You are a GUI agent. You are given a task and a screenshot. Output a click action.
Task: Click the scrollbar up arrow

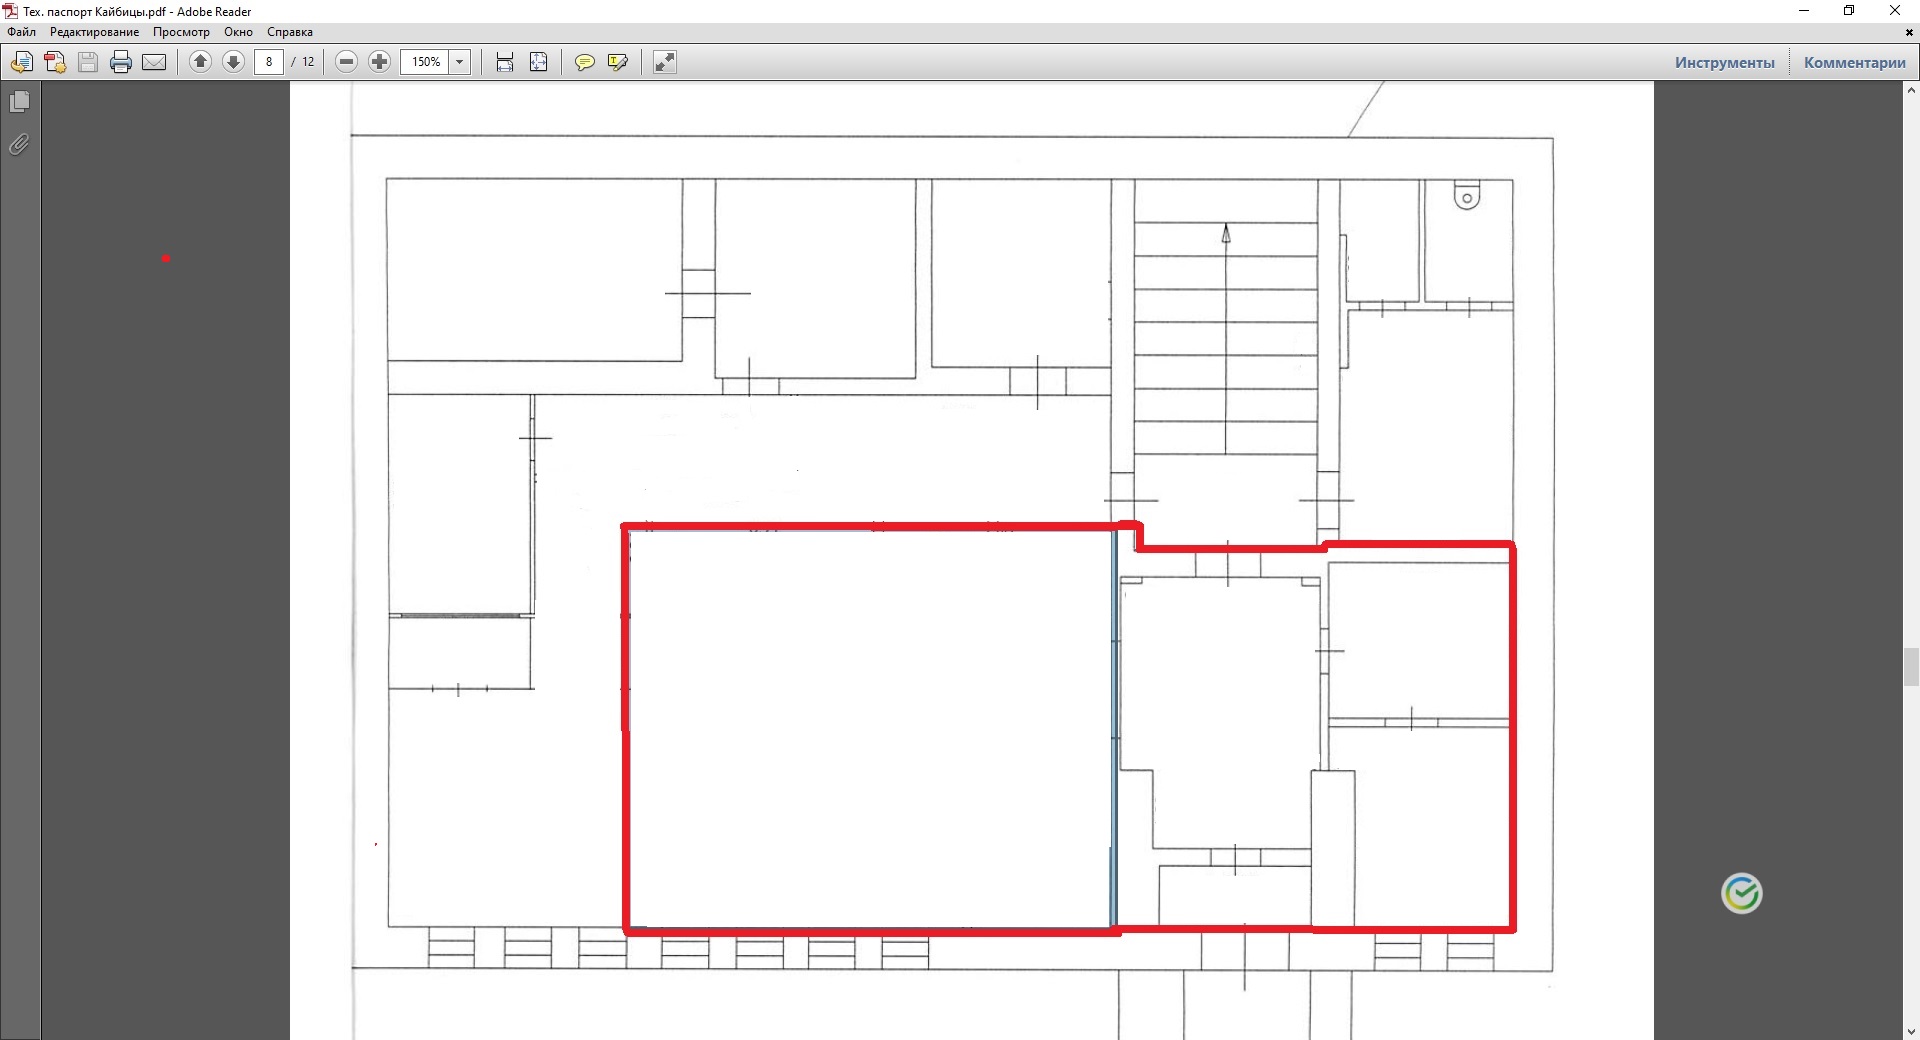(x=1911, y=90)
